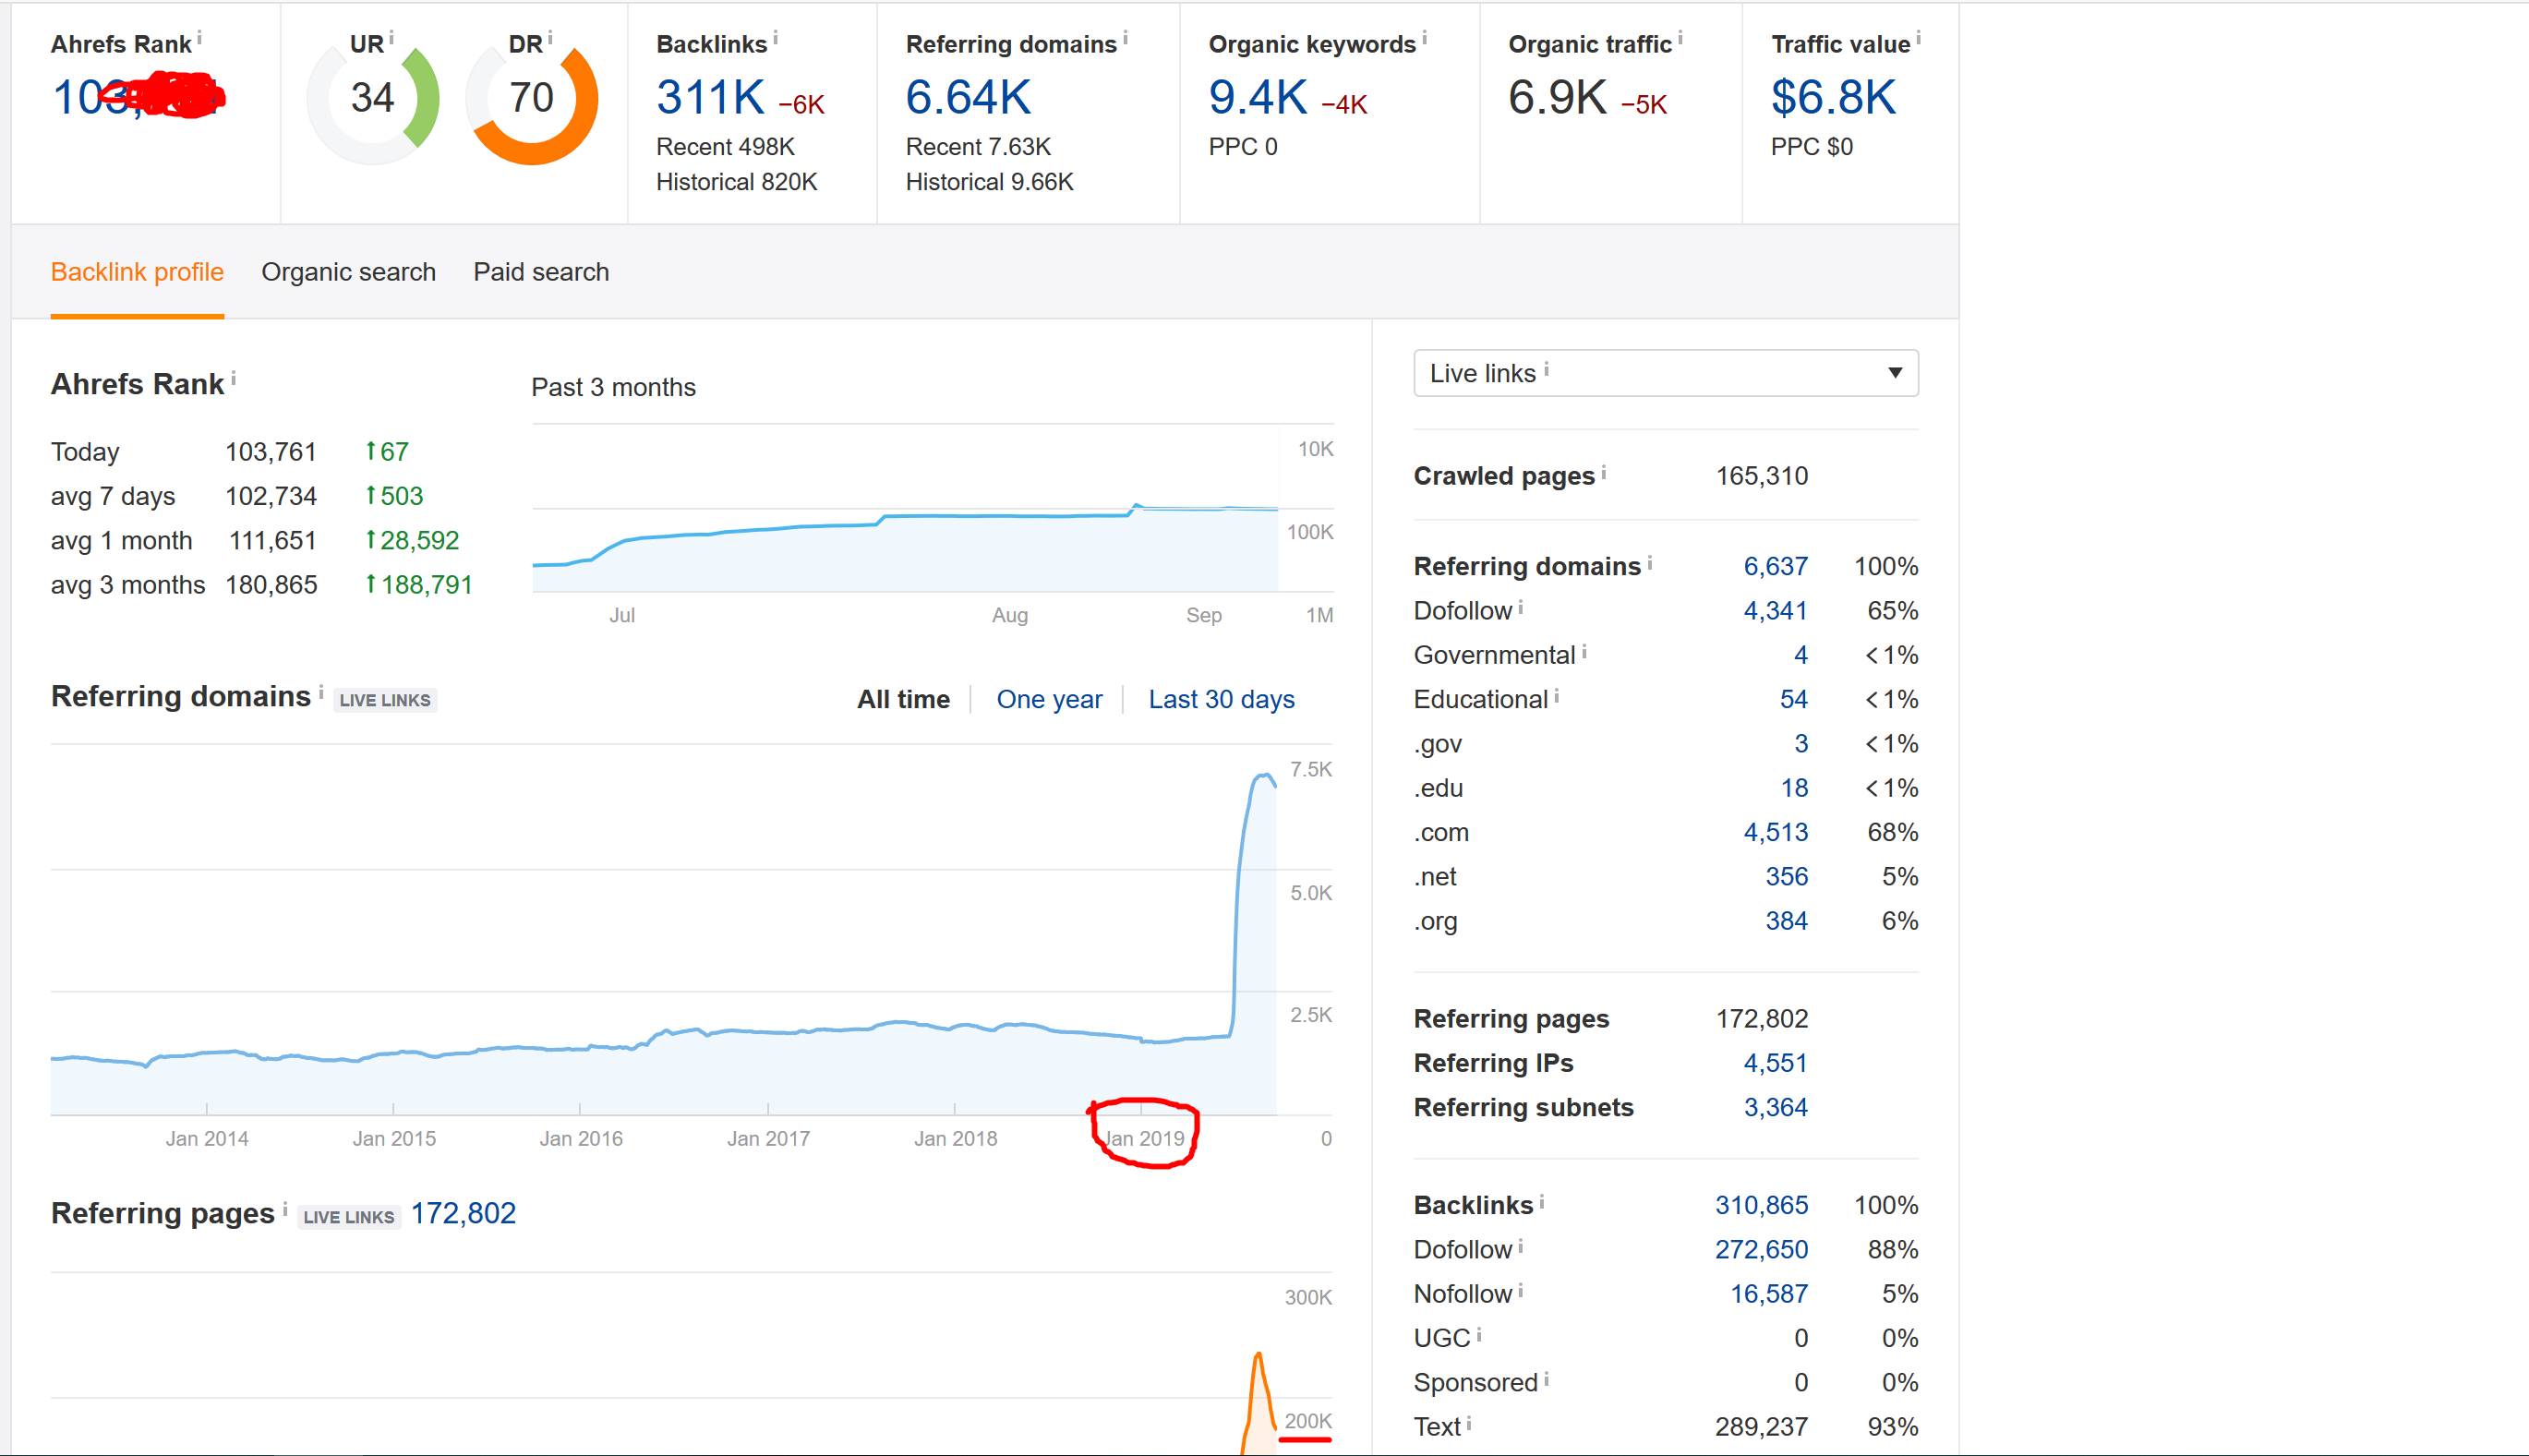Click the 272,650 dofollow backlinks link
The image size is (2529, 1456).
tap(1761, 1249)
